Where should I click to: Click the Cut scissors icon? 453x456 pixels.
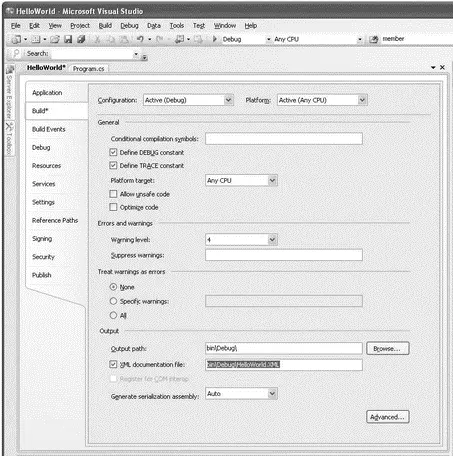[x=97, y=39]
